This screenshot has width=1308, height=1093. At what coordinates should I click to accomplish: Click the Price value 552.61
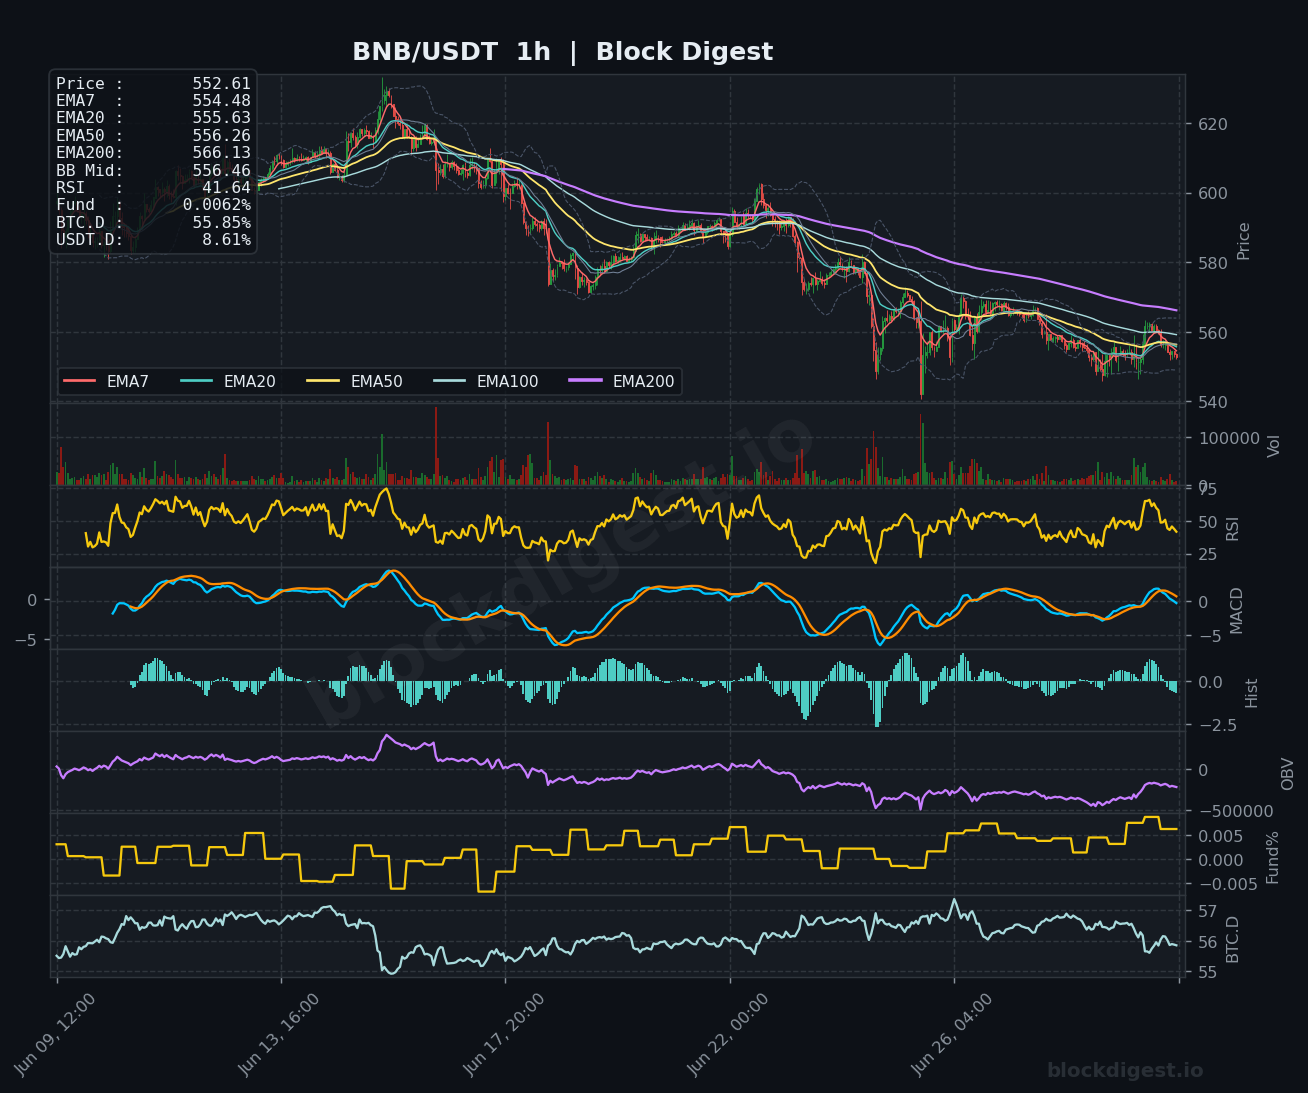point(222,84)
